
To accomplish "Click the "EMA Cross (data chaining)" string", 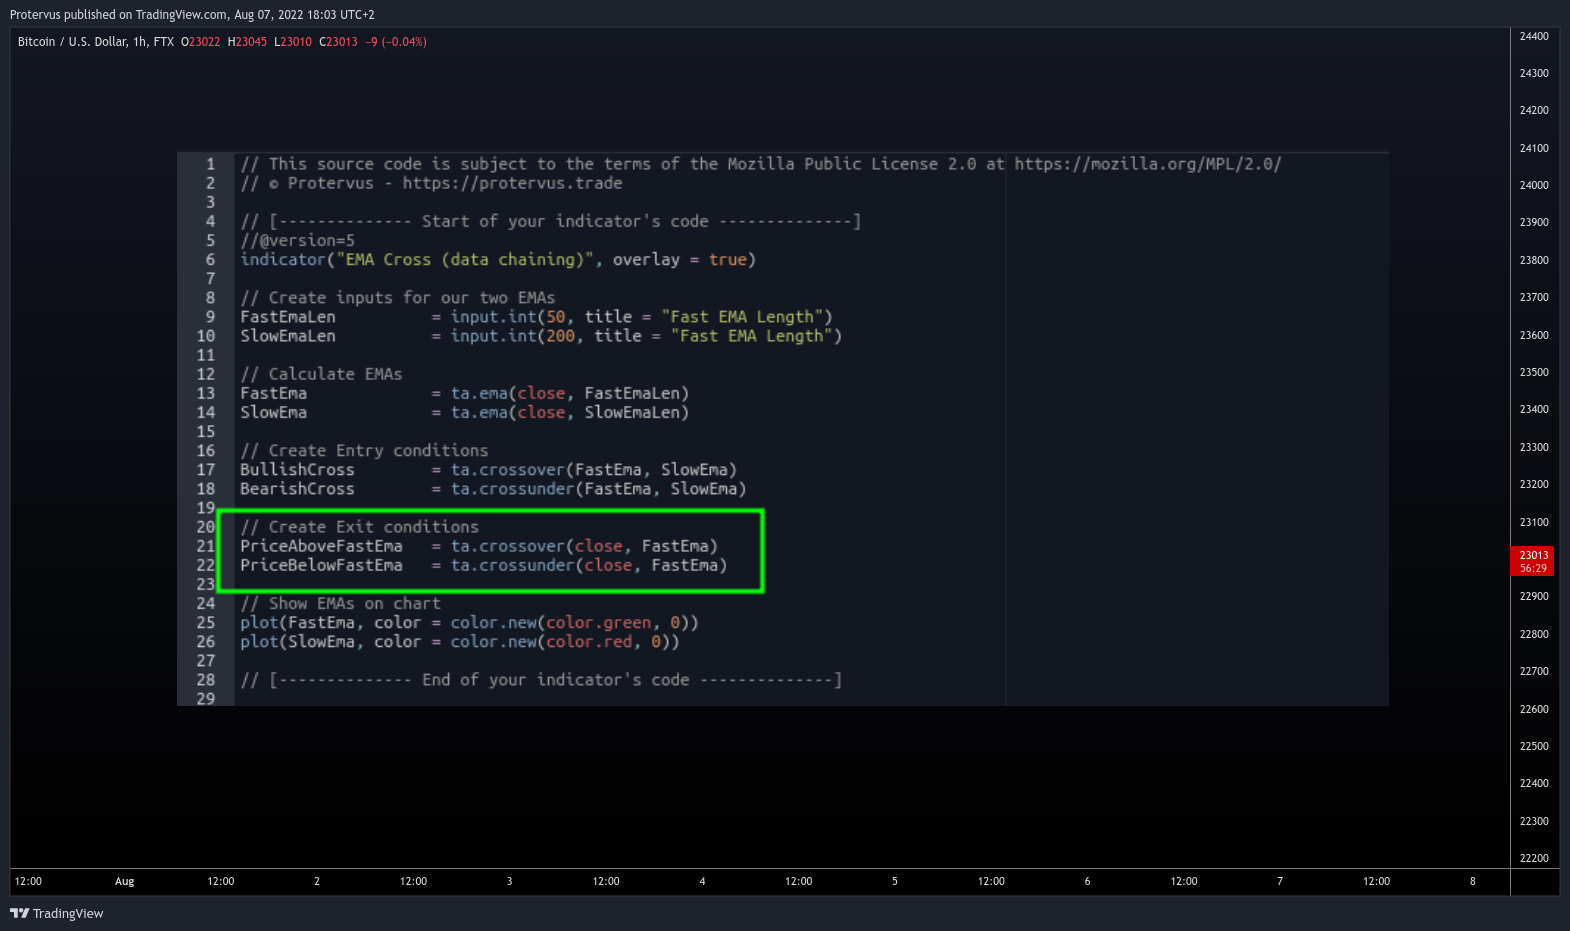I will [464, 259].
